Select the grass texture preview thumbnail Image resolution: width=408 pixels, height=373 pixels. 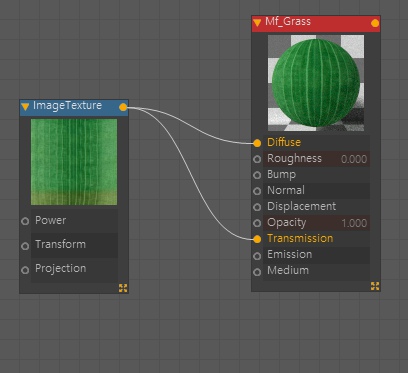pyautogui.click(x=74, y=162)
